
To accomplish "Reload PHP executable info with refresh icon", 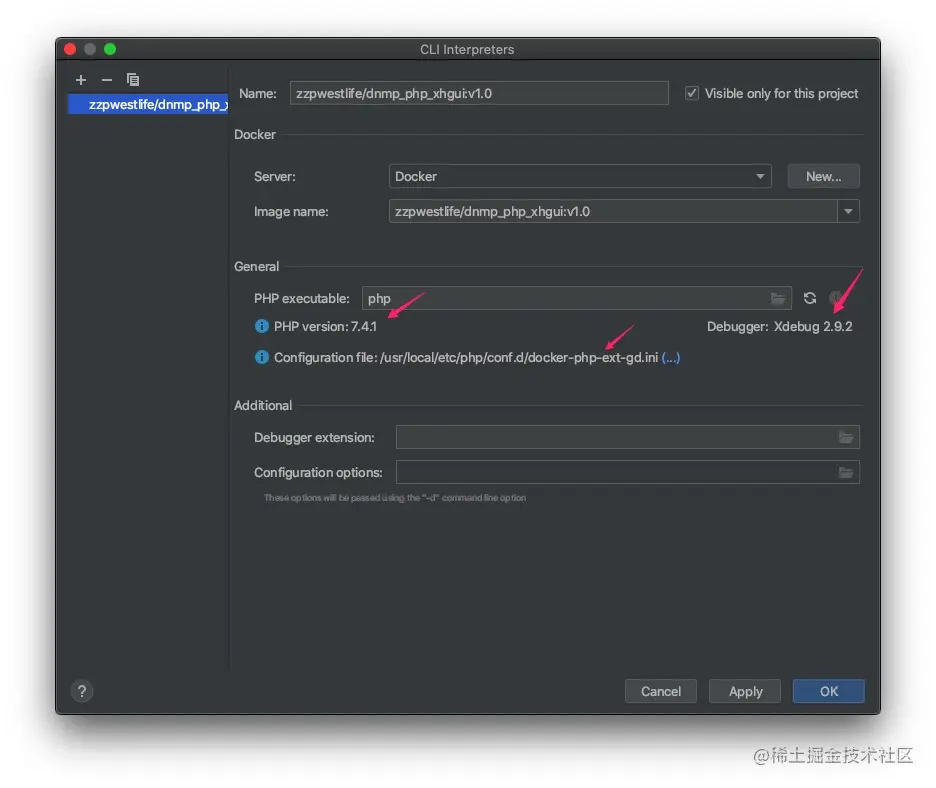I will (x=809, y=298).
